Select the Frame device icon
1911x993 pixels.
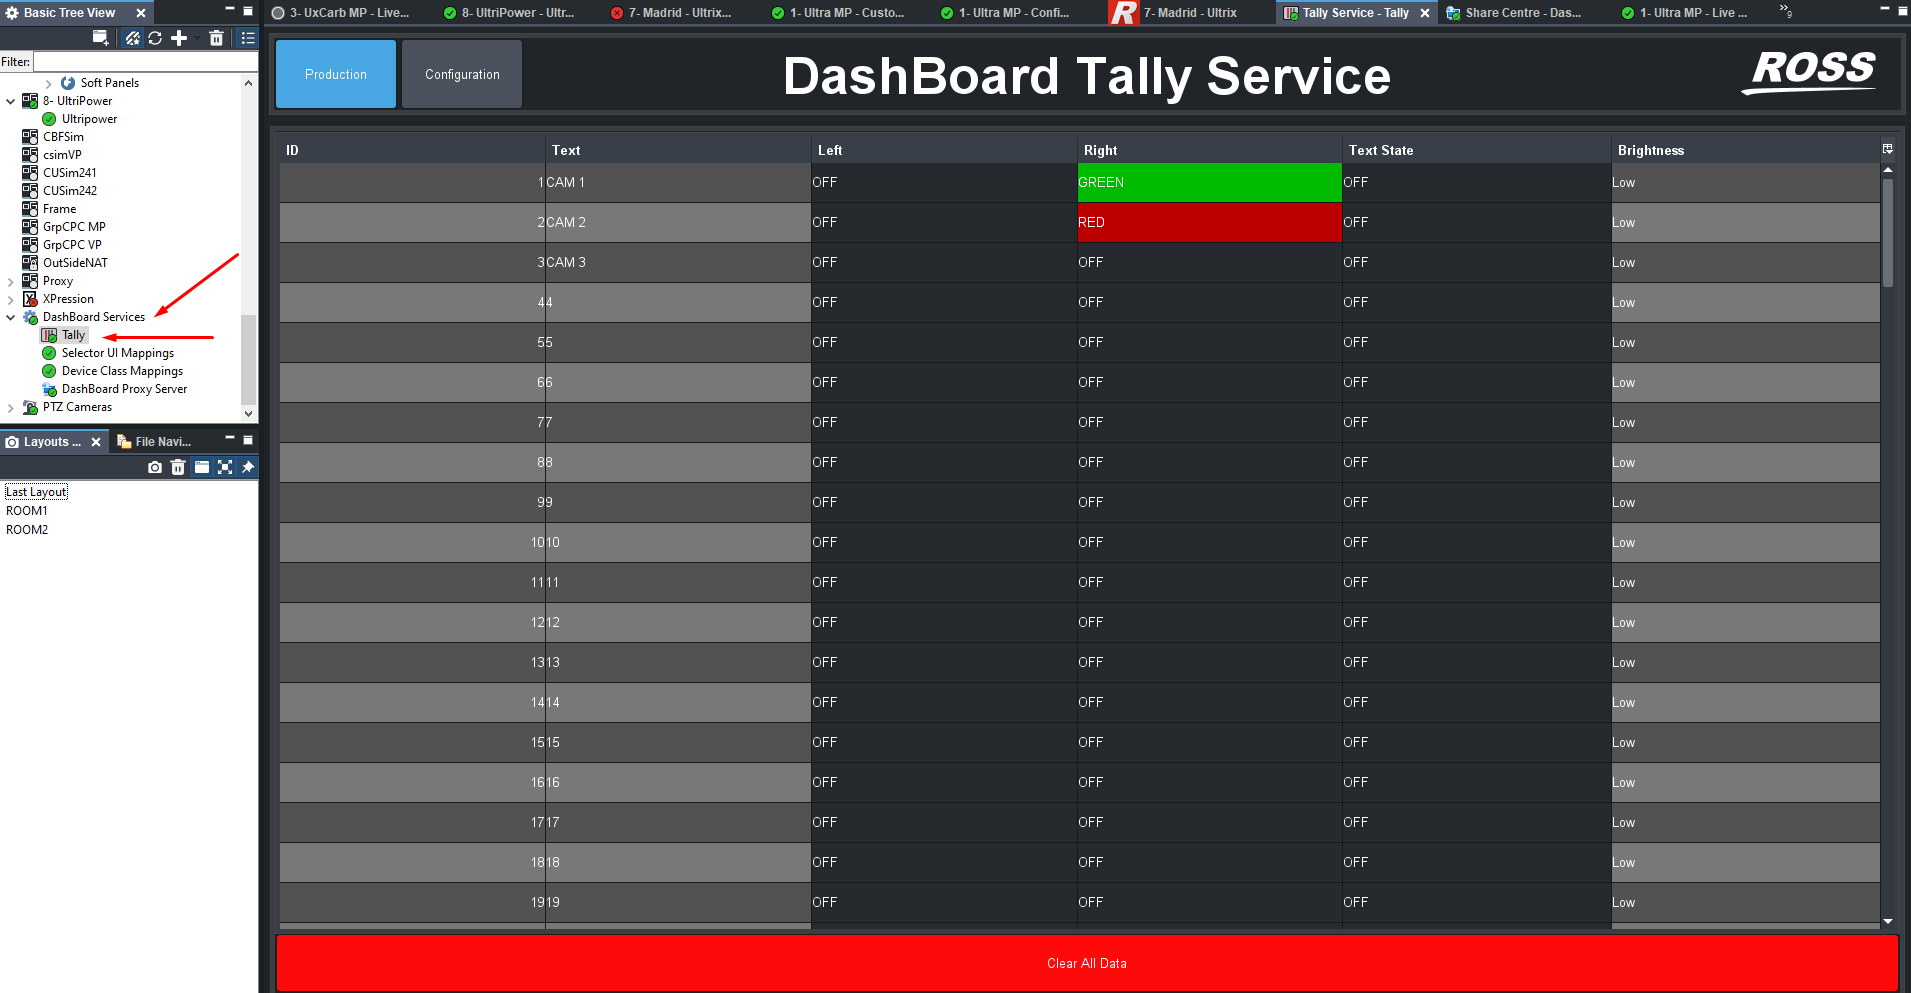[30, 209]
